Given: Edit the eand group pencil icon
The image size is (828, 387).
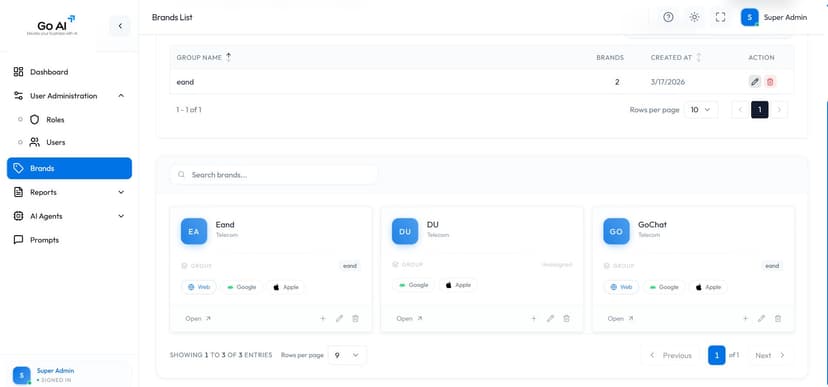Looking at the screenshot, I should (755, 82).
